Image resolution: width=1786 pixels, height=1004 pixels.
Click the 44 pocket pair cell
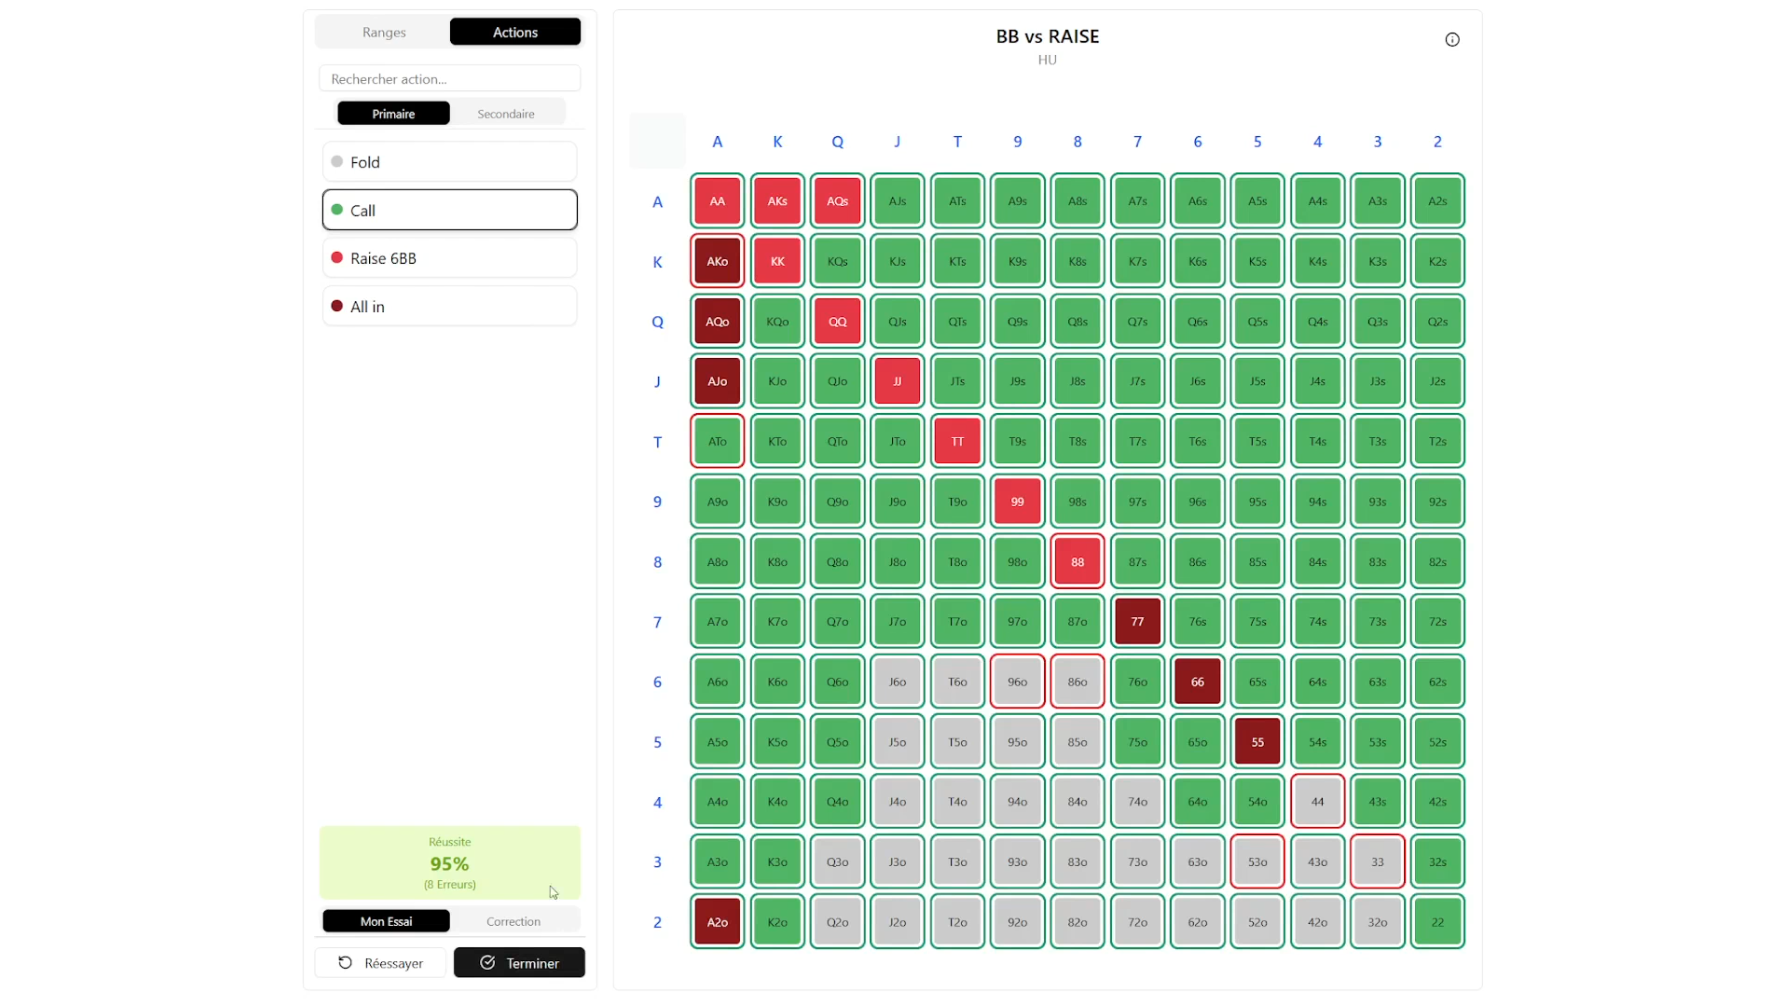(x=1317, y=802)
